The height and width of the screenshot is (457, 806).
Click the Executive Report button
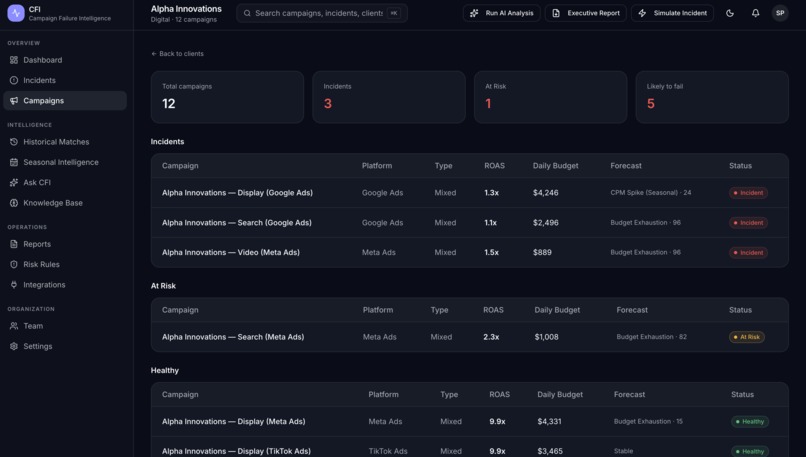pos(585,13)
